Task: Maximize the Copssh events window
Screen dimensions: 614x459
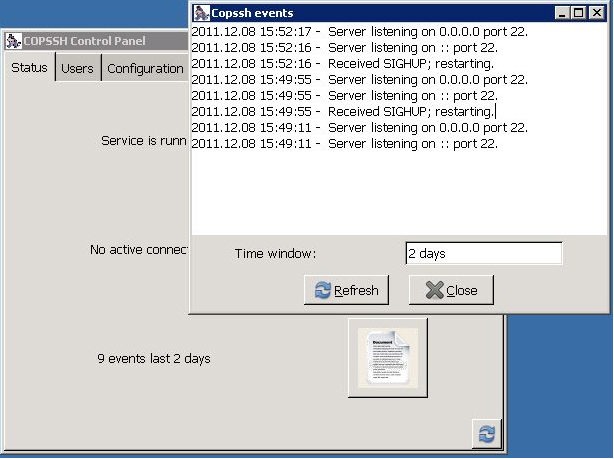Action: coord(578,13)
